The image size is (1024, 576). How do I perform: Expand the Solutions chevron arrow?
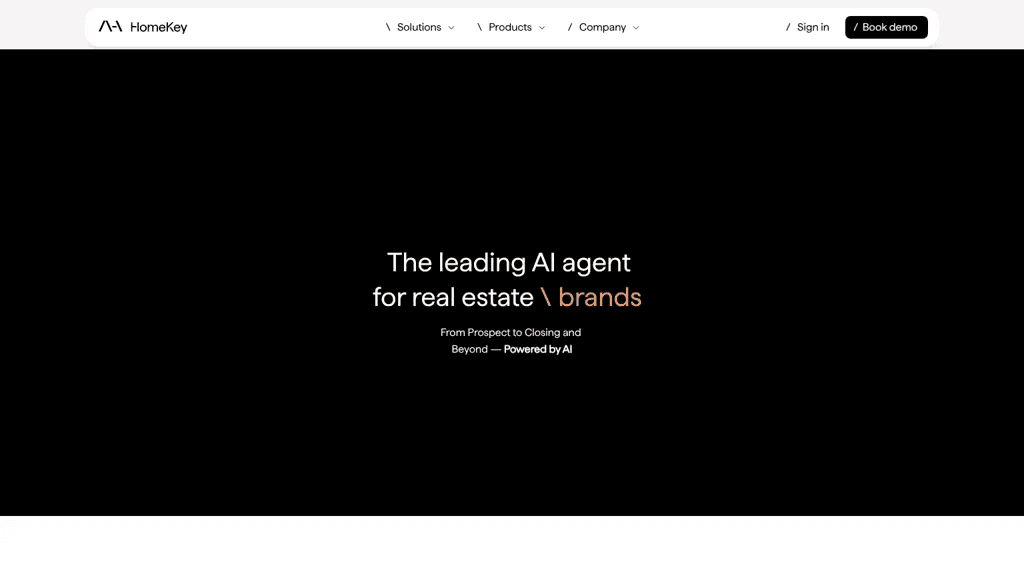tap(451, 28)
